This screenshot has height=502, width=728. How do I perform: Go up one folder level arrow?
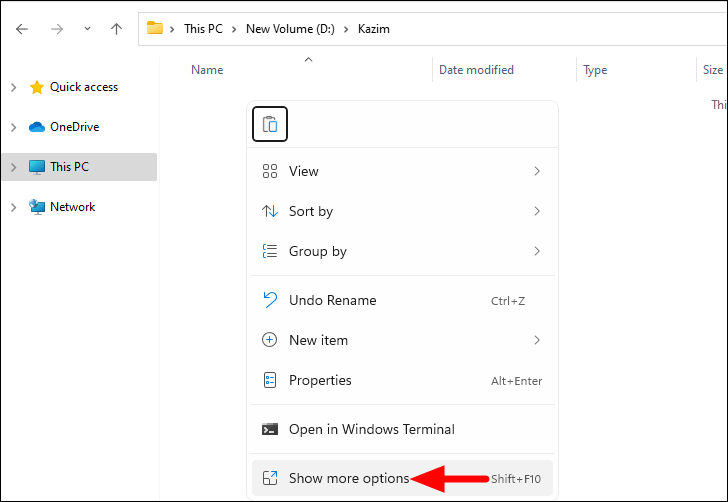(117, 29)
